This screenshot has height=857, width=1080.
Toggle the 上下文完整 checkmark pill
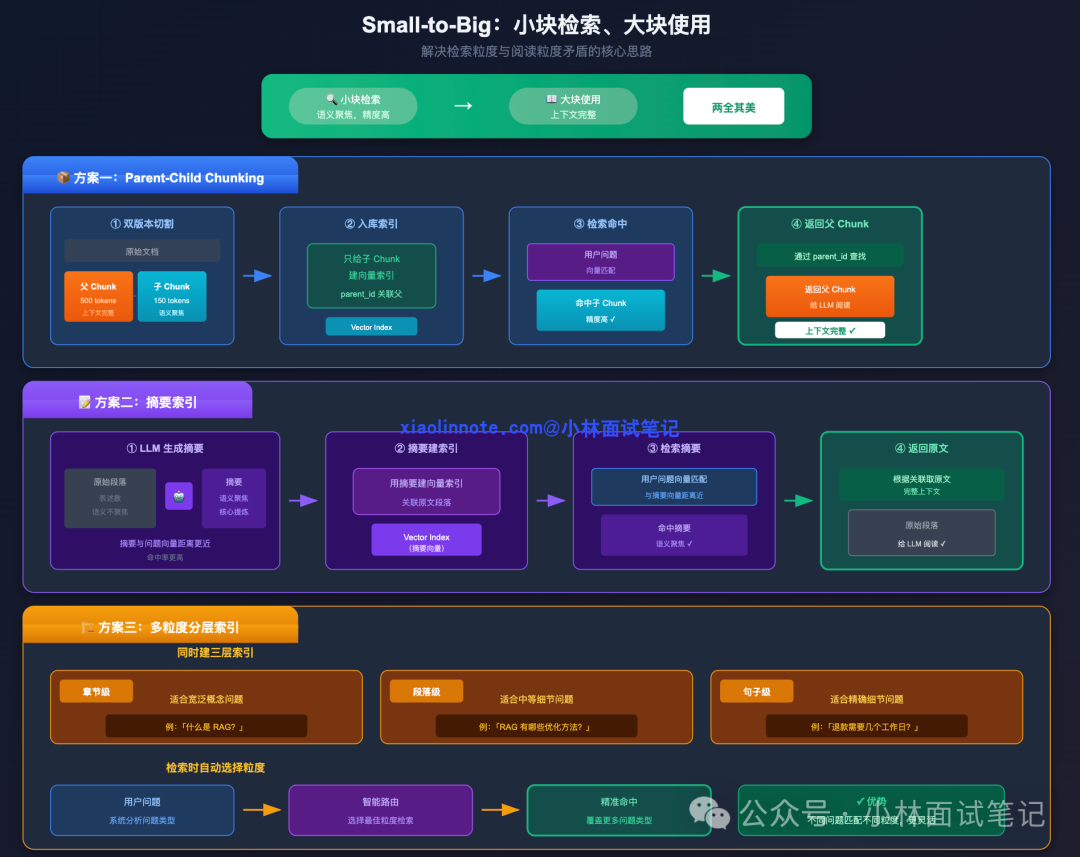point(830,329)
